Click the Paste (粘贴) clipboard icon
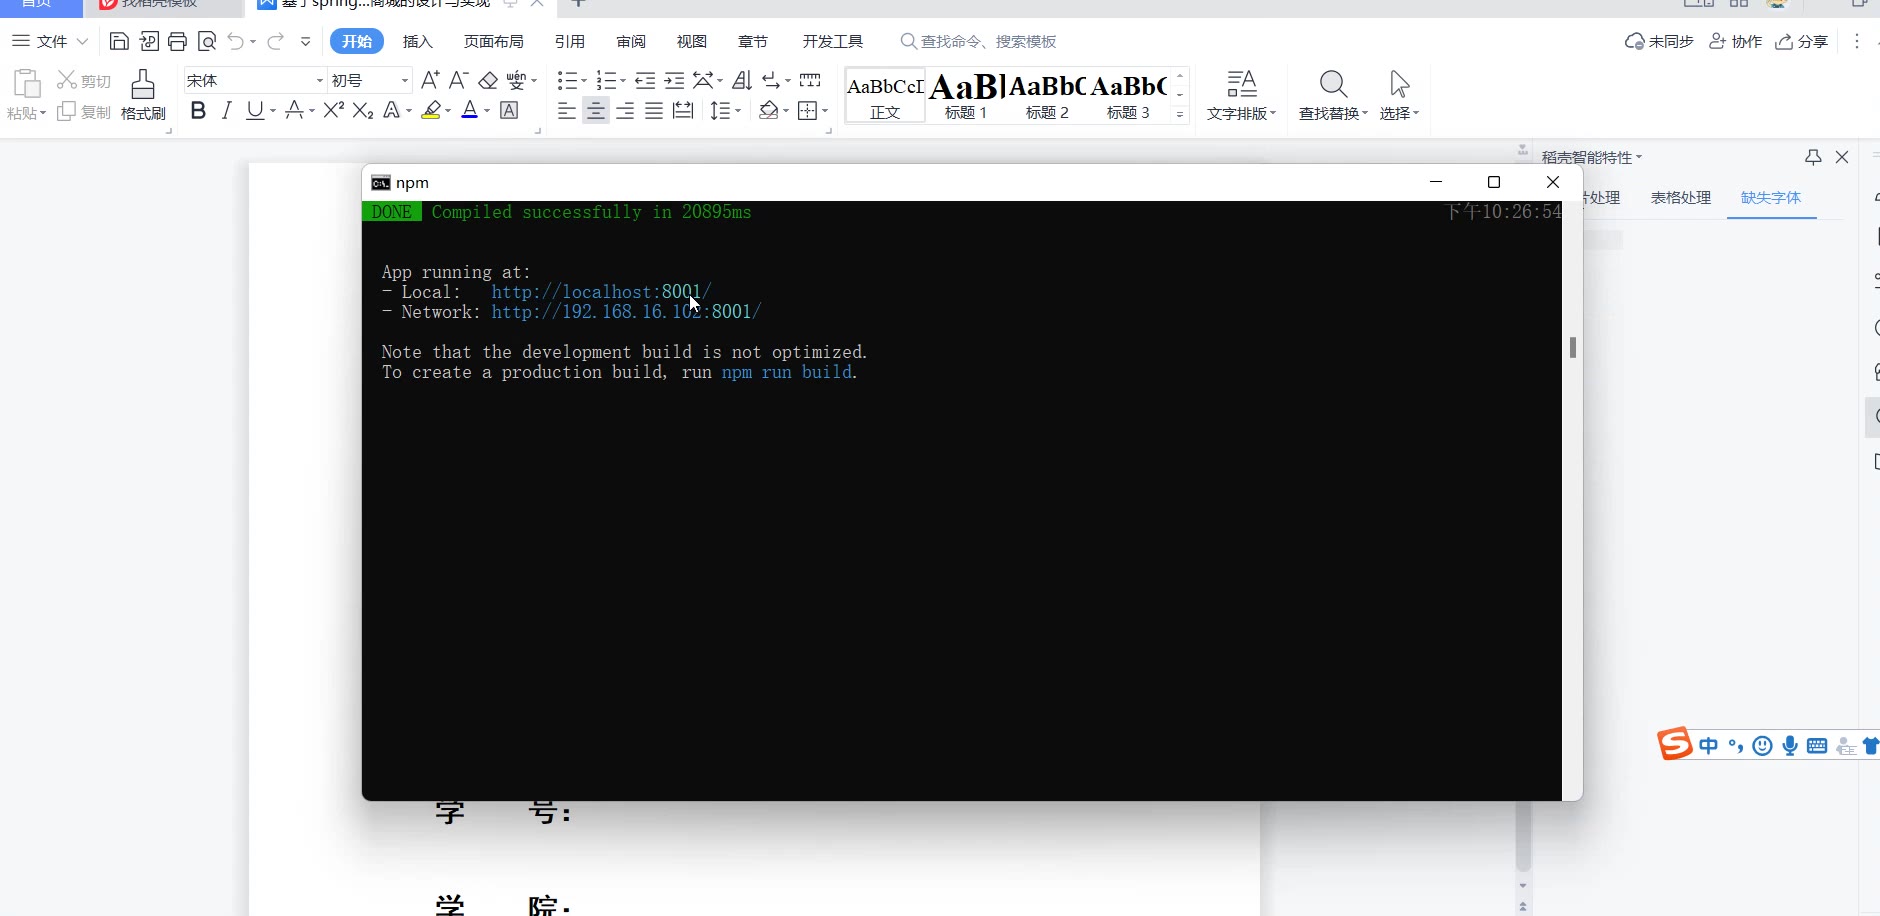The image size is (1880, 916). (x=27, y=84)
